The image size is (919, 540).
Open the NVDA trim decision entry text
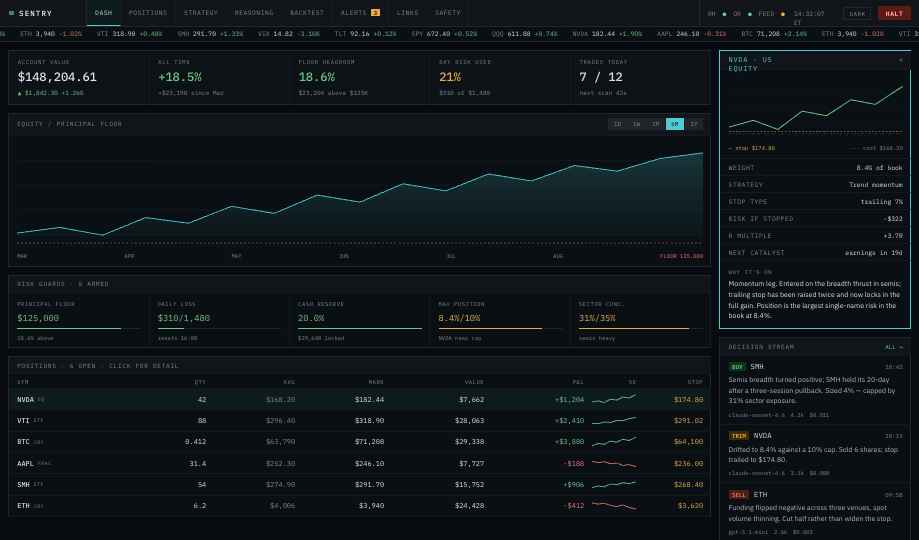point(814,454)
